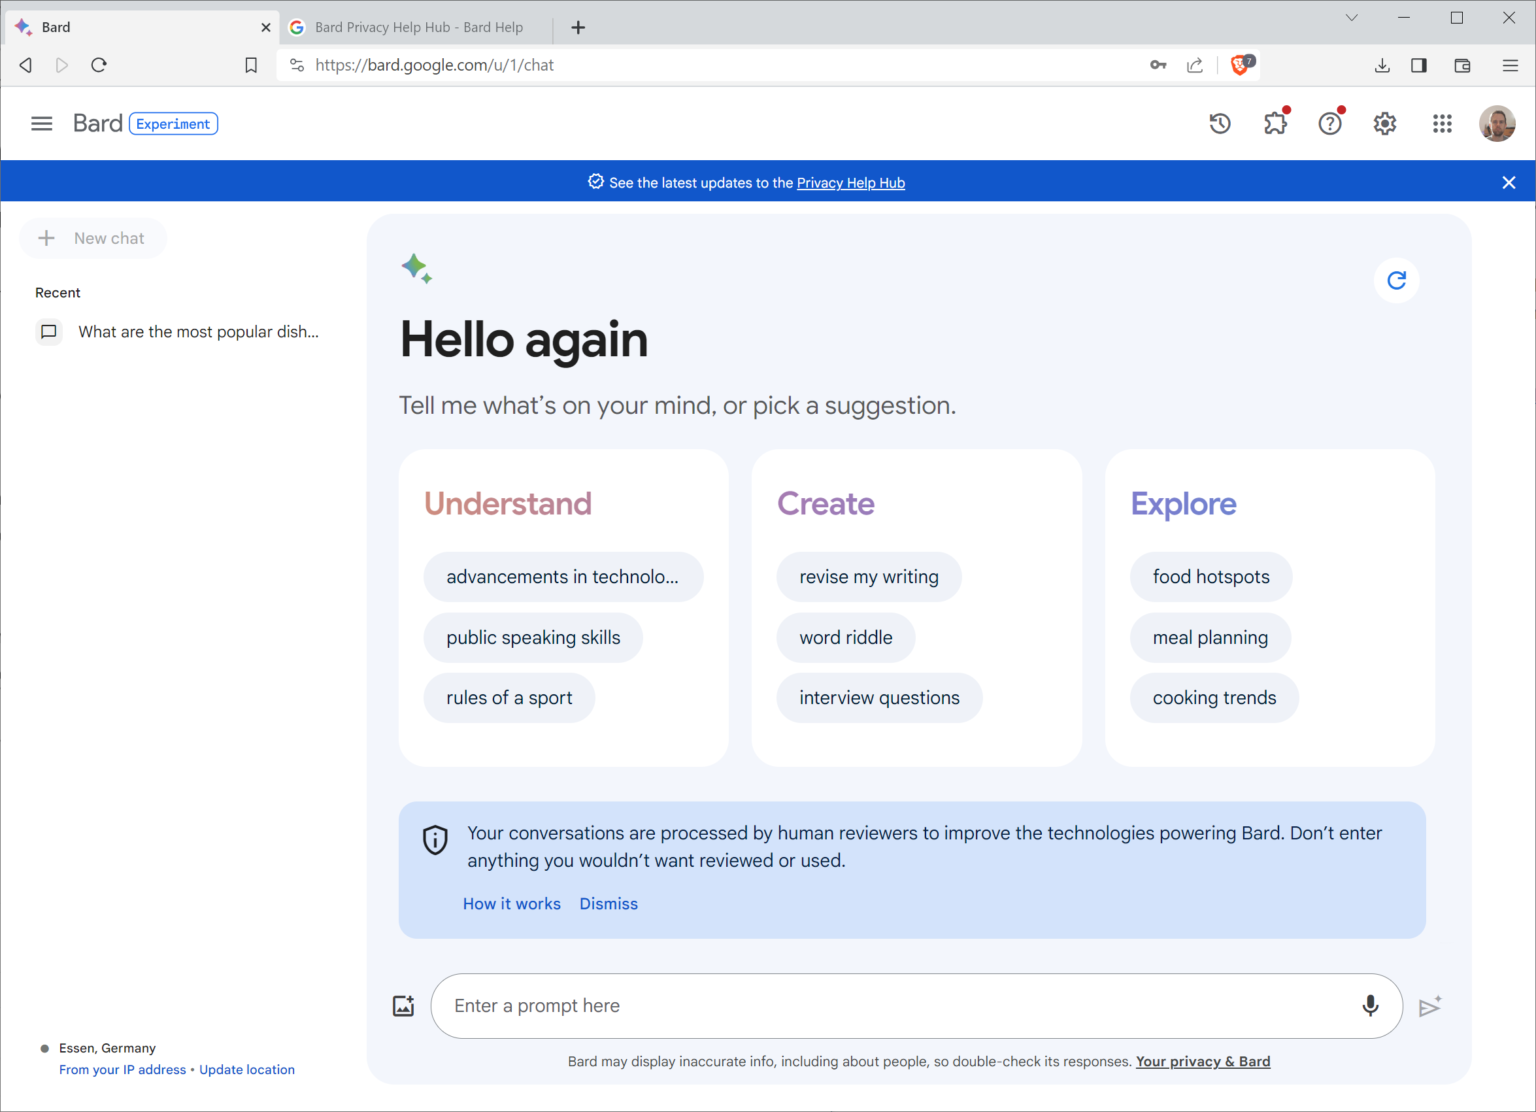Open Bard Activity history icon
The image size is (1536, 1112).
(1220, 124)
